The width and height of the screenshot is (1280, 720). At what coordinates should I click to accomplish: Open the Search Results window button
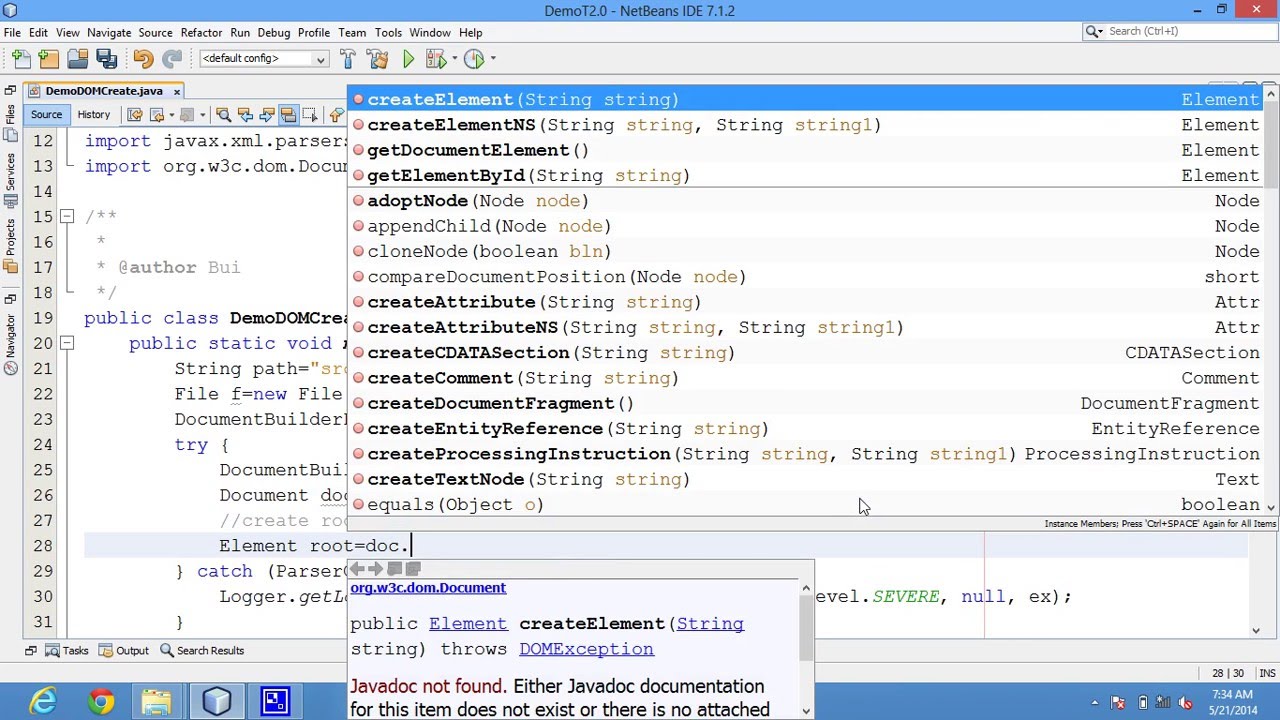201,651
